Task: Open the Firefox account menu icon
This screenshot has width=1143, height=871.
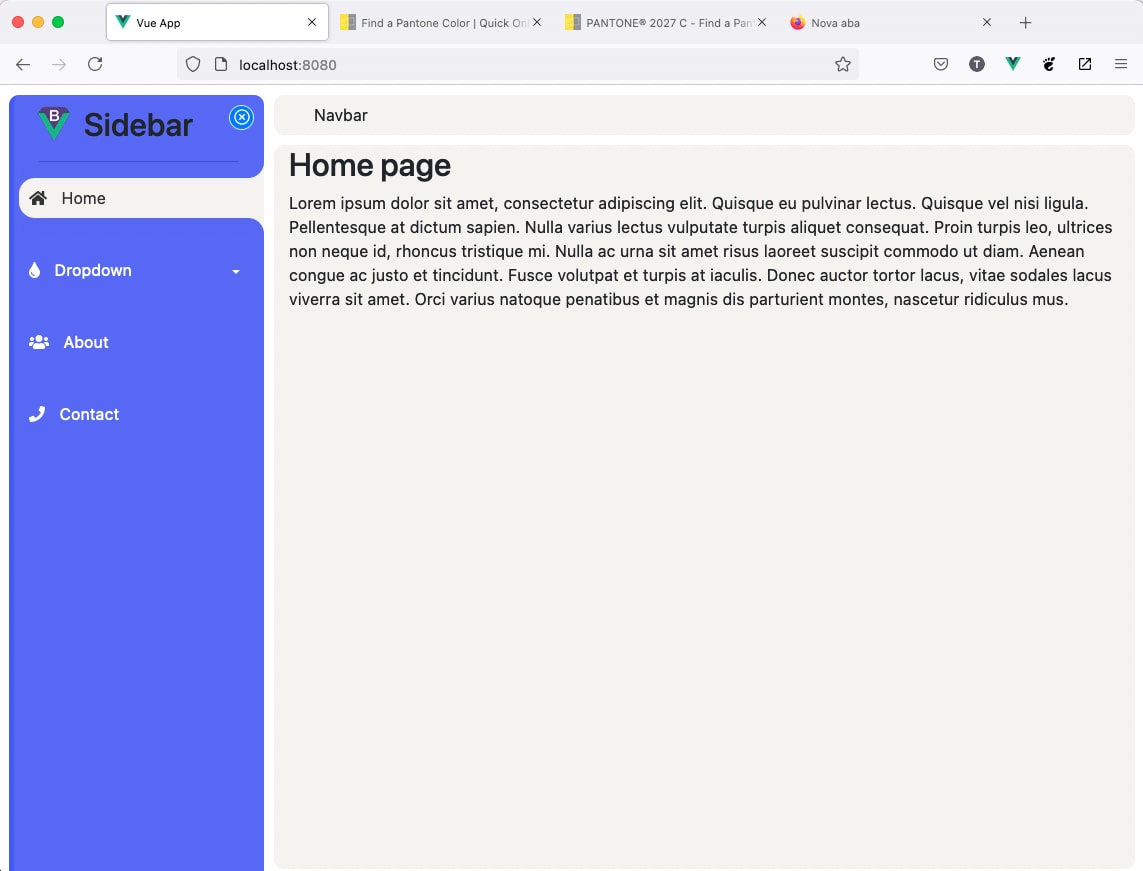Action: point(976,63)
